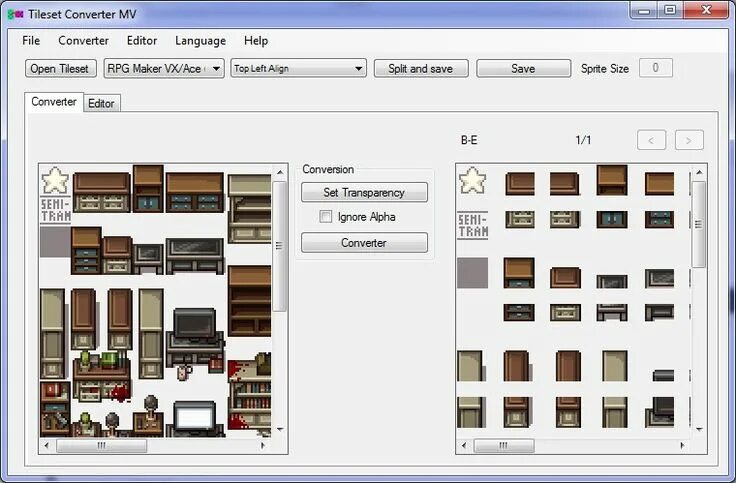
Task: Click Split and save button
Action: tap(421, 69)
